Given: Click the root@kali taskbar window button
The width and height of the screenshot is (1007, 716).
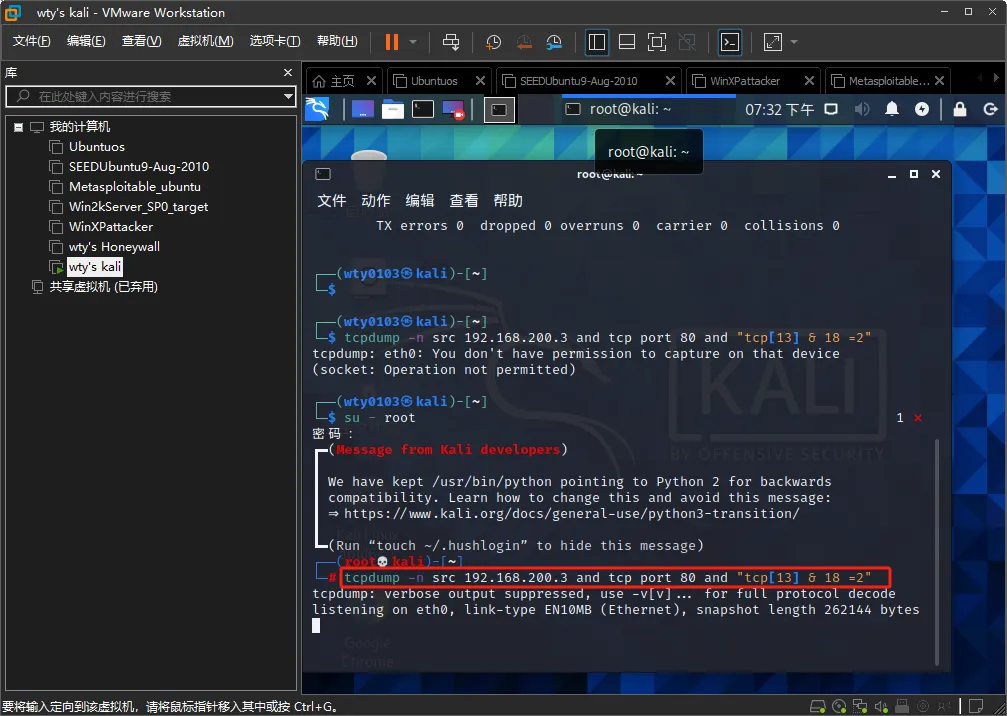Looking at the screenshot, I should pyautogui.click(x=649, y=110).
